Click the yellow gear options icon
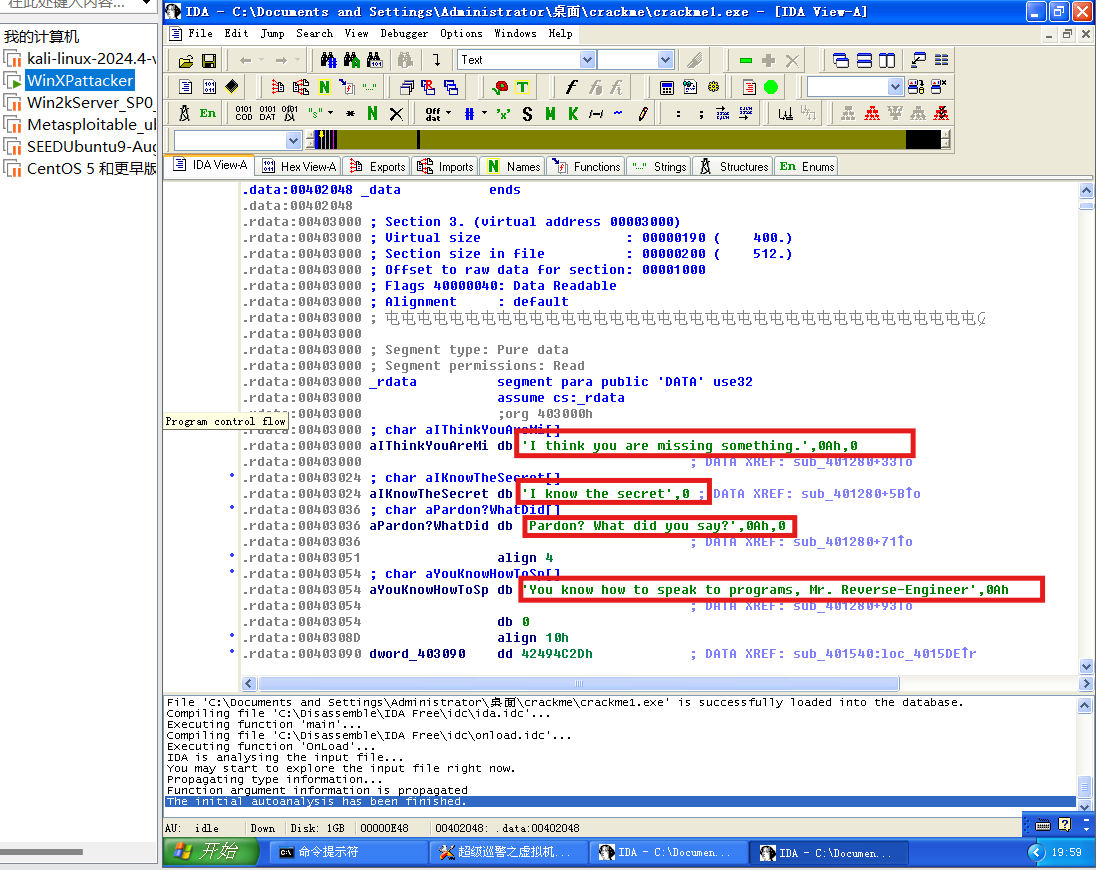The height and width of the screenshot is (870, 1096). tap(713, 87)
